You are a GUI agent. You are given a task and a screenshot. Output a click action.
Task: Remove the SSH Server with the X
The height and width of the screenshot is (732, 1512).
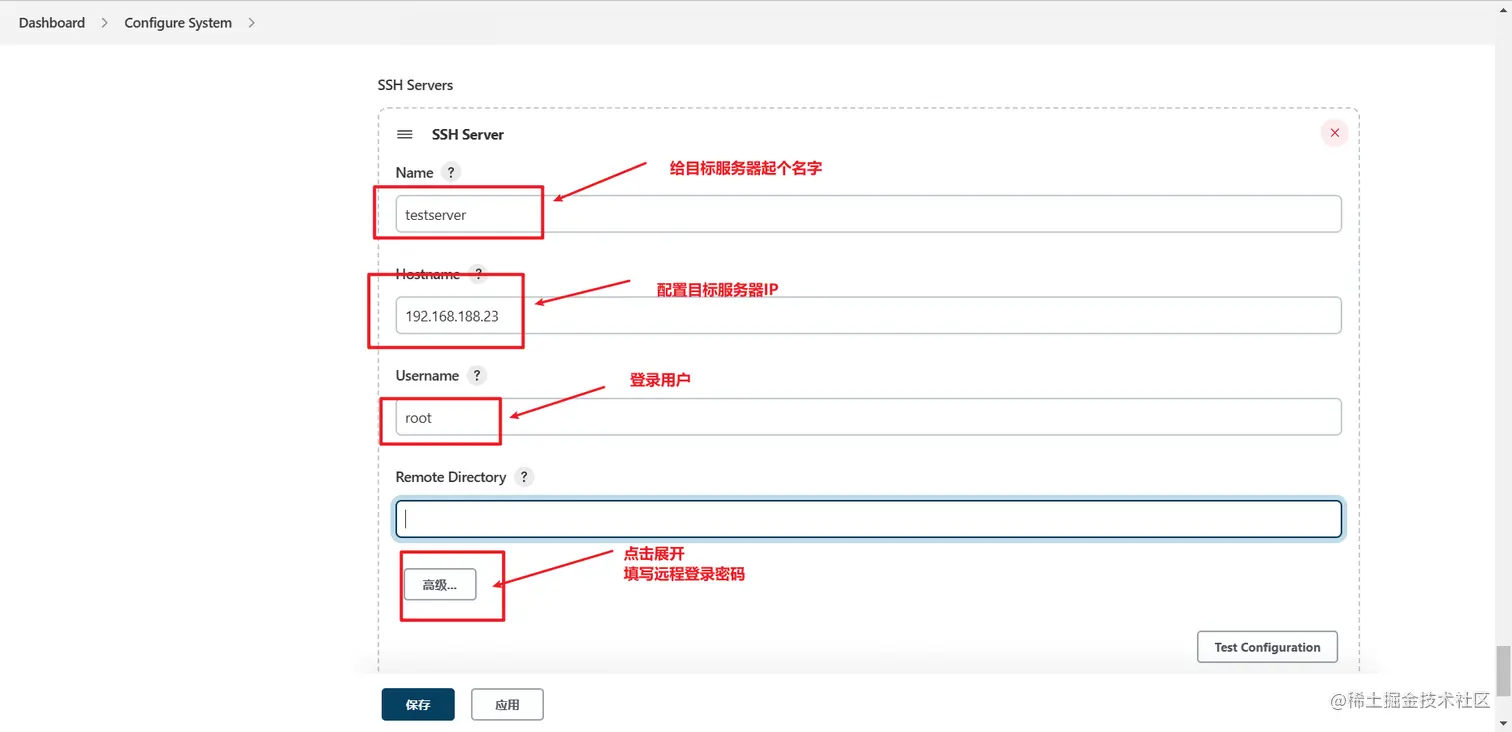1334,133
